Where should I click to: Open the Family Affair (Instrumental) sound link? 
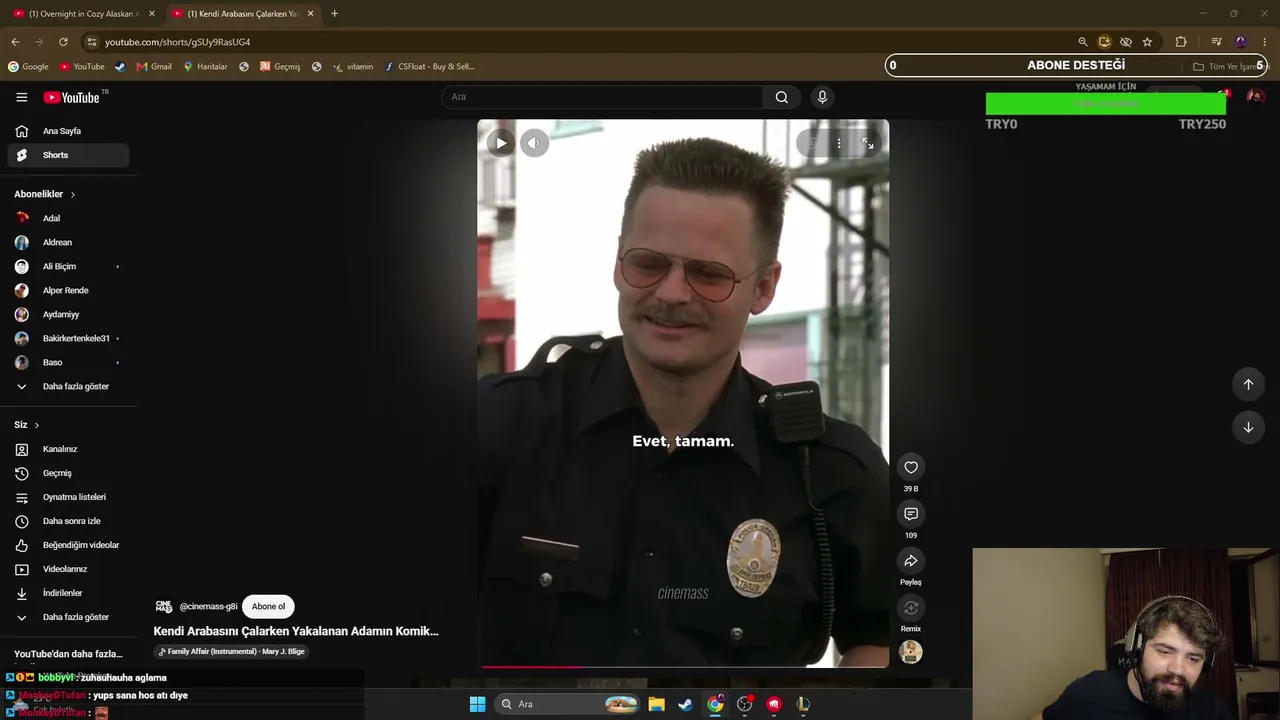[x=231, y=651]
